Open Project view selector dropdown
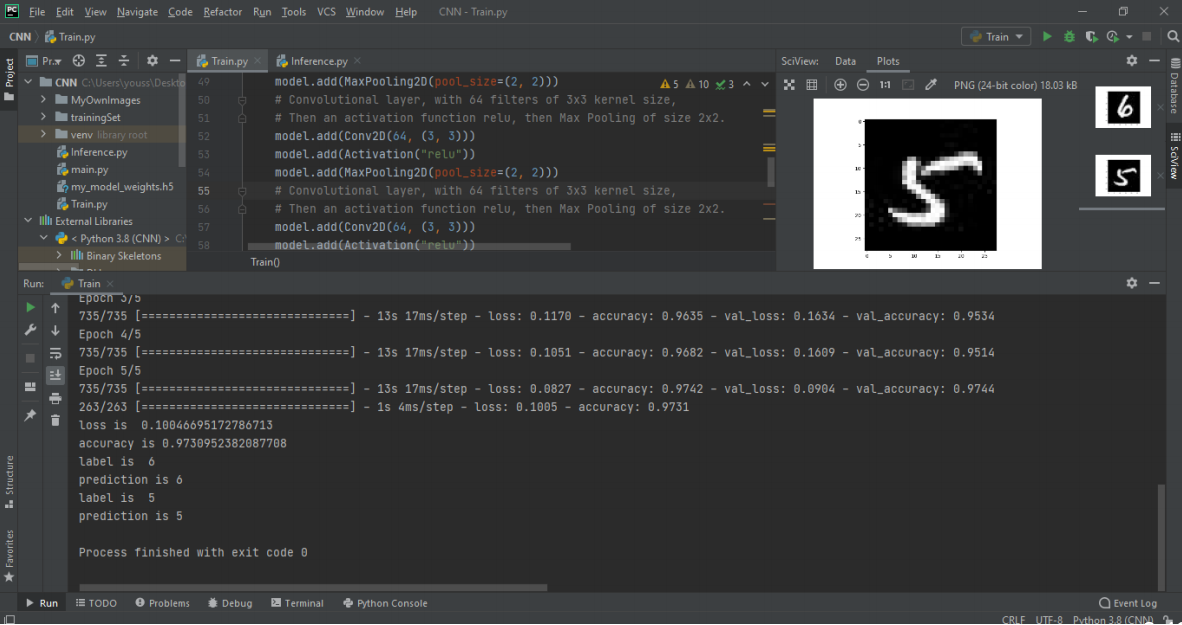 [44, 61]
